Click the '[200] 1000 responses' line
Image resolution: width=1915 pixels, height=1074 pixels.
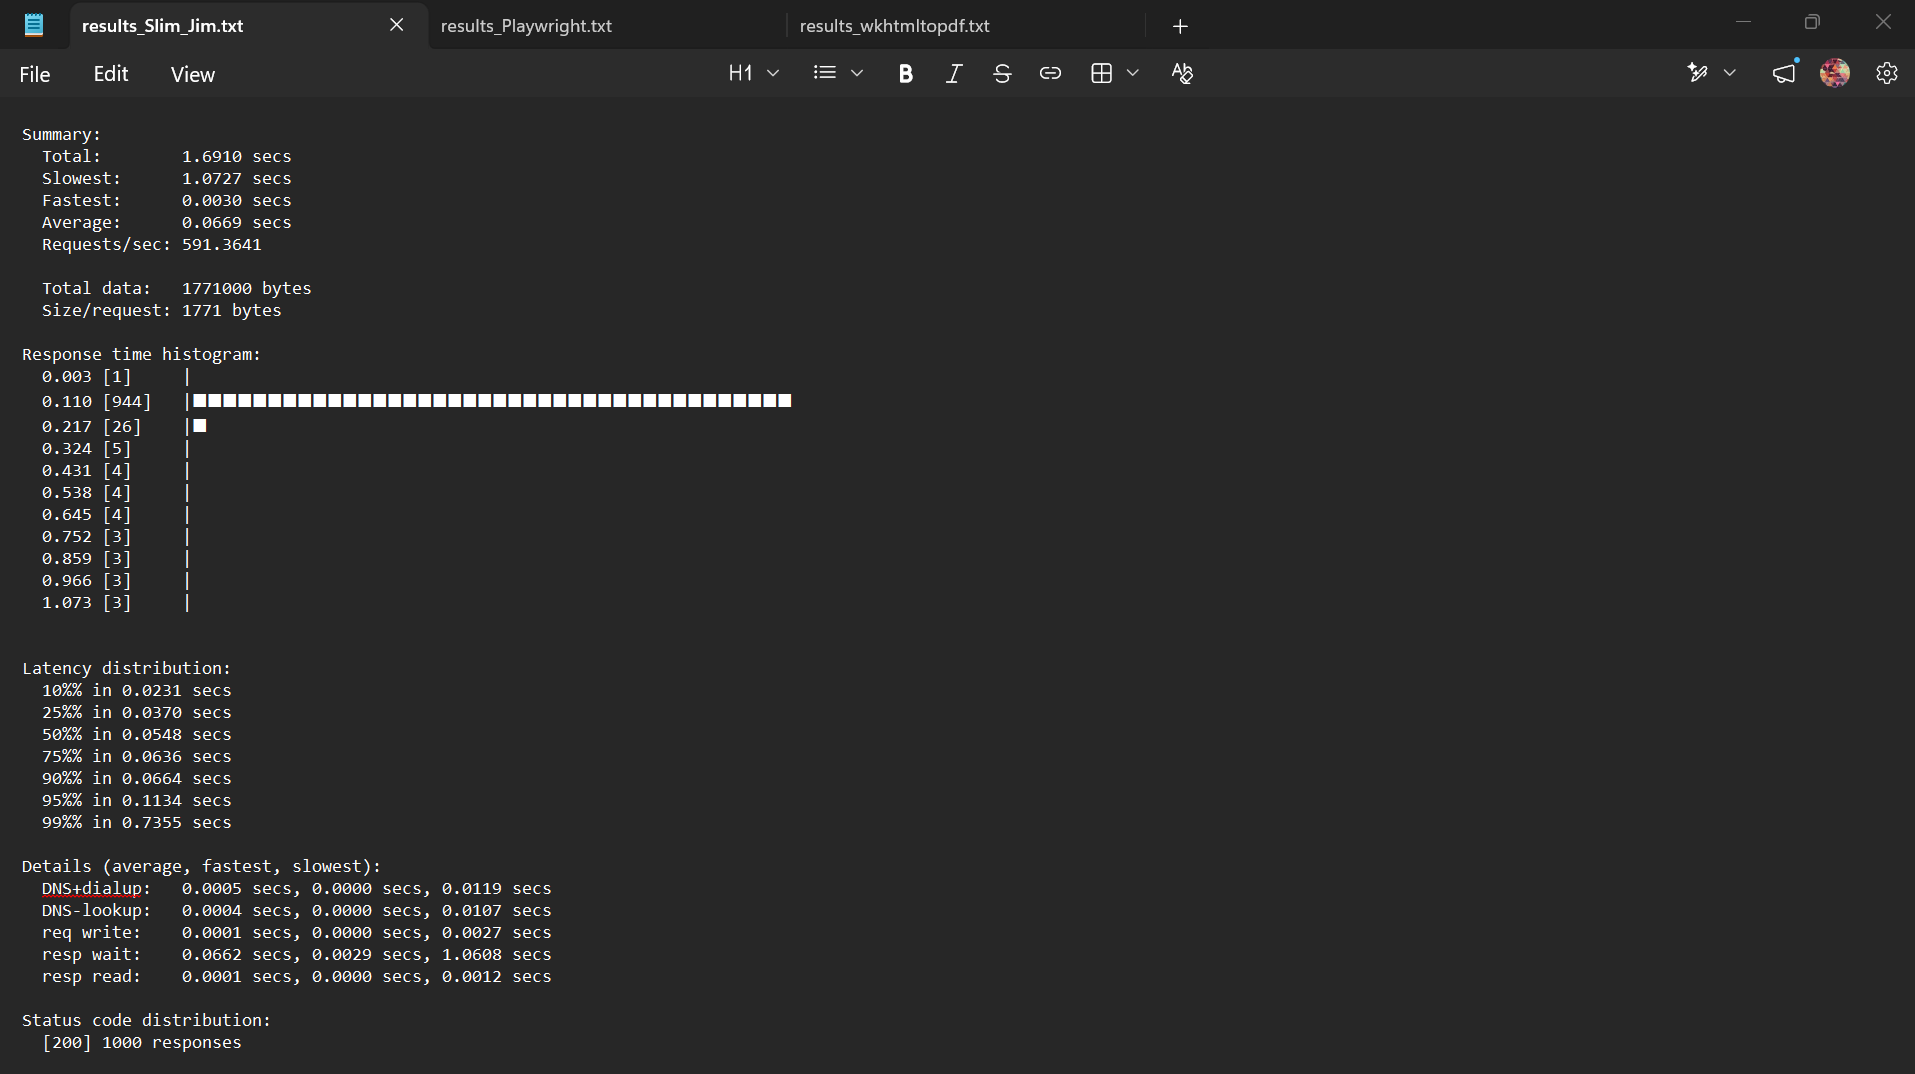141,1042
